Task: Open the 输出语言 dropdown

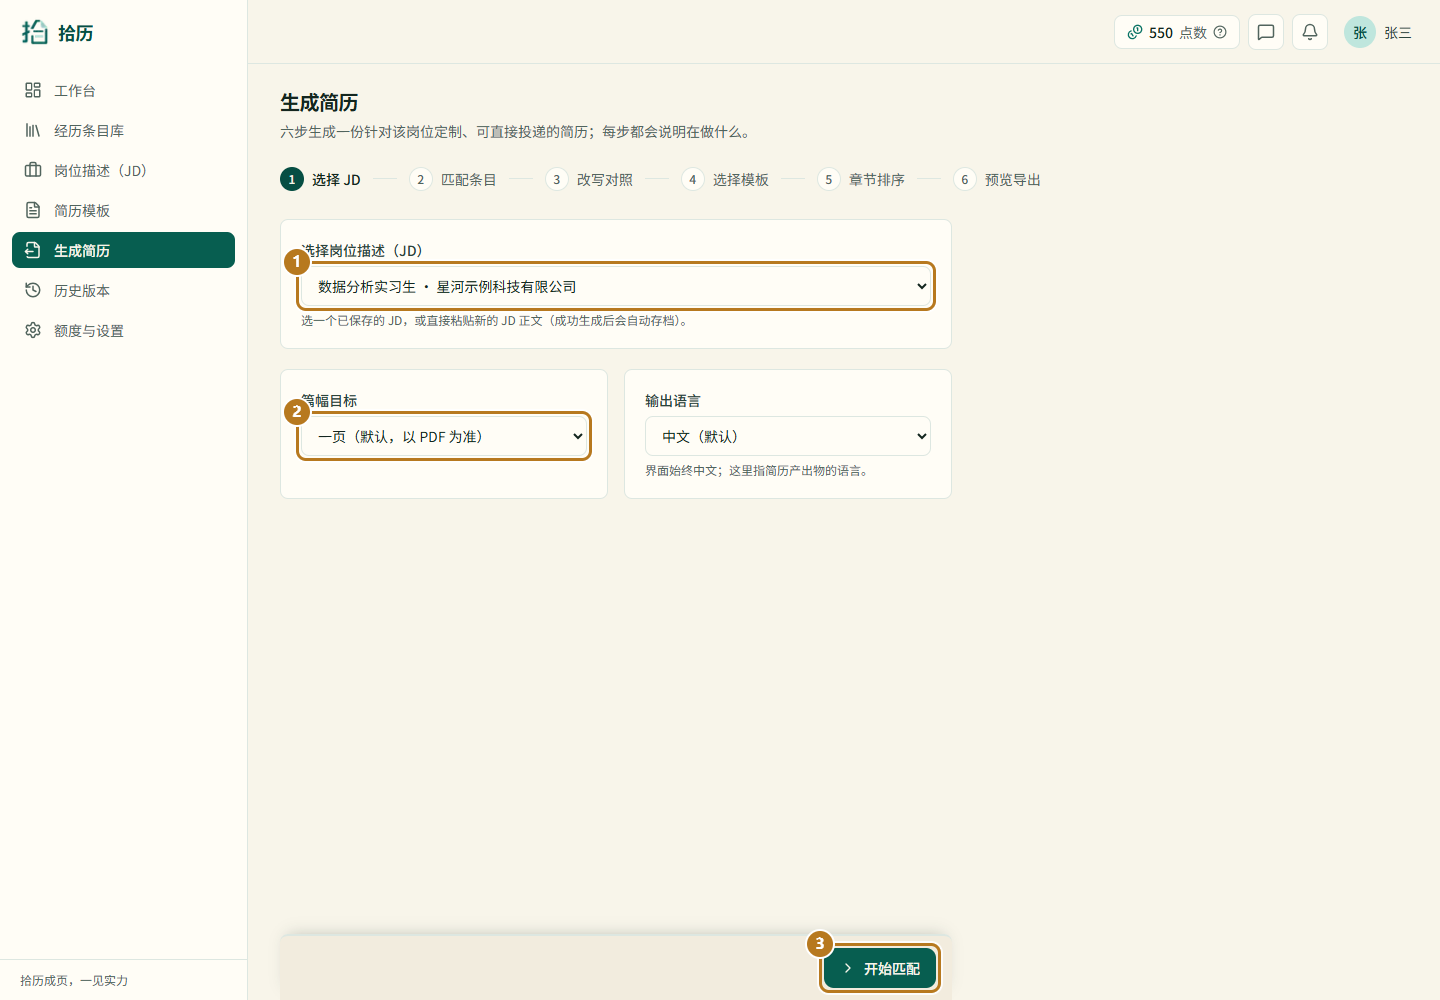Action: (788, 436)
